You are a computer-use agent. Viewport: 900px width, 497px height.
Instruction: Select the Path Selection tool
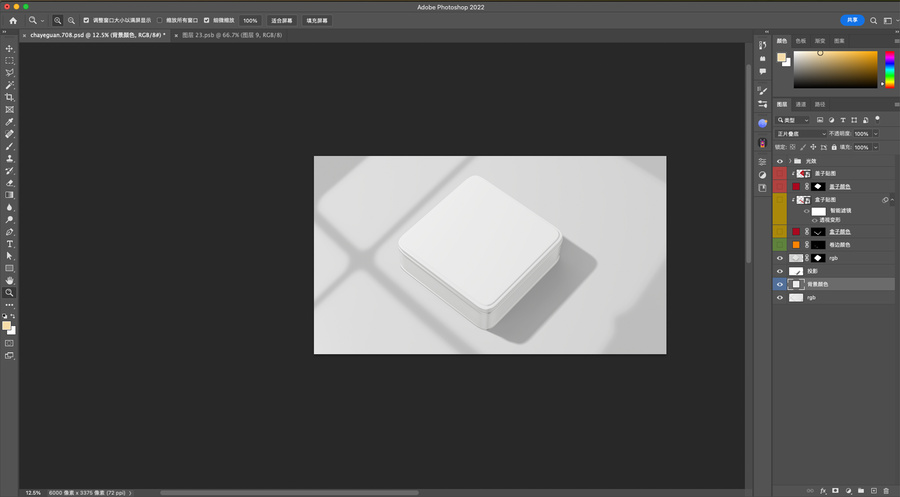pos(9,256)
